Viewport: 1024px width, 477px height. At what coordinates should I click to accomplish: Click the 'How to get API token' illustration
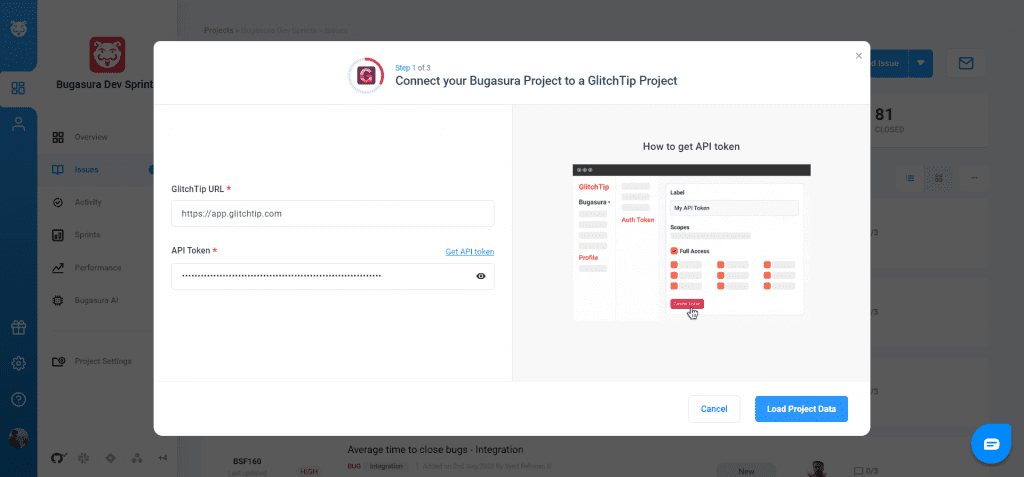[691, 242]
